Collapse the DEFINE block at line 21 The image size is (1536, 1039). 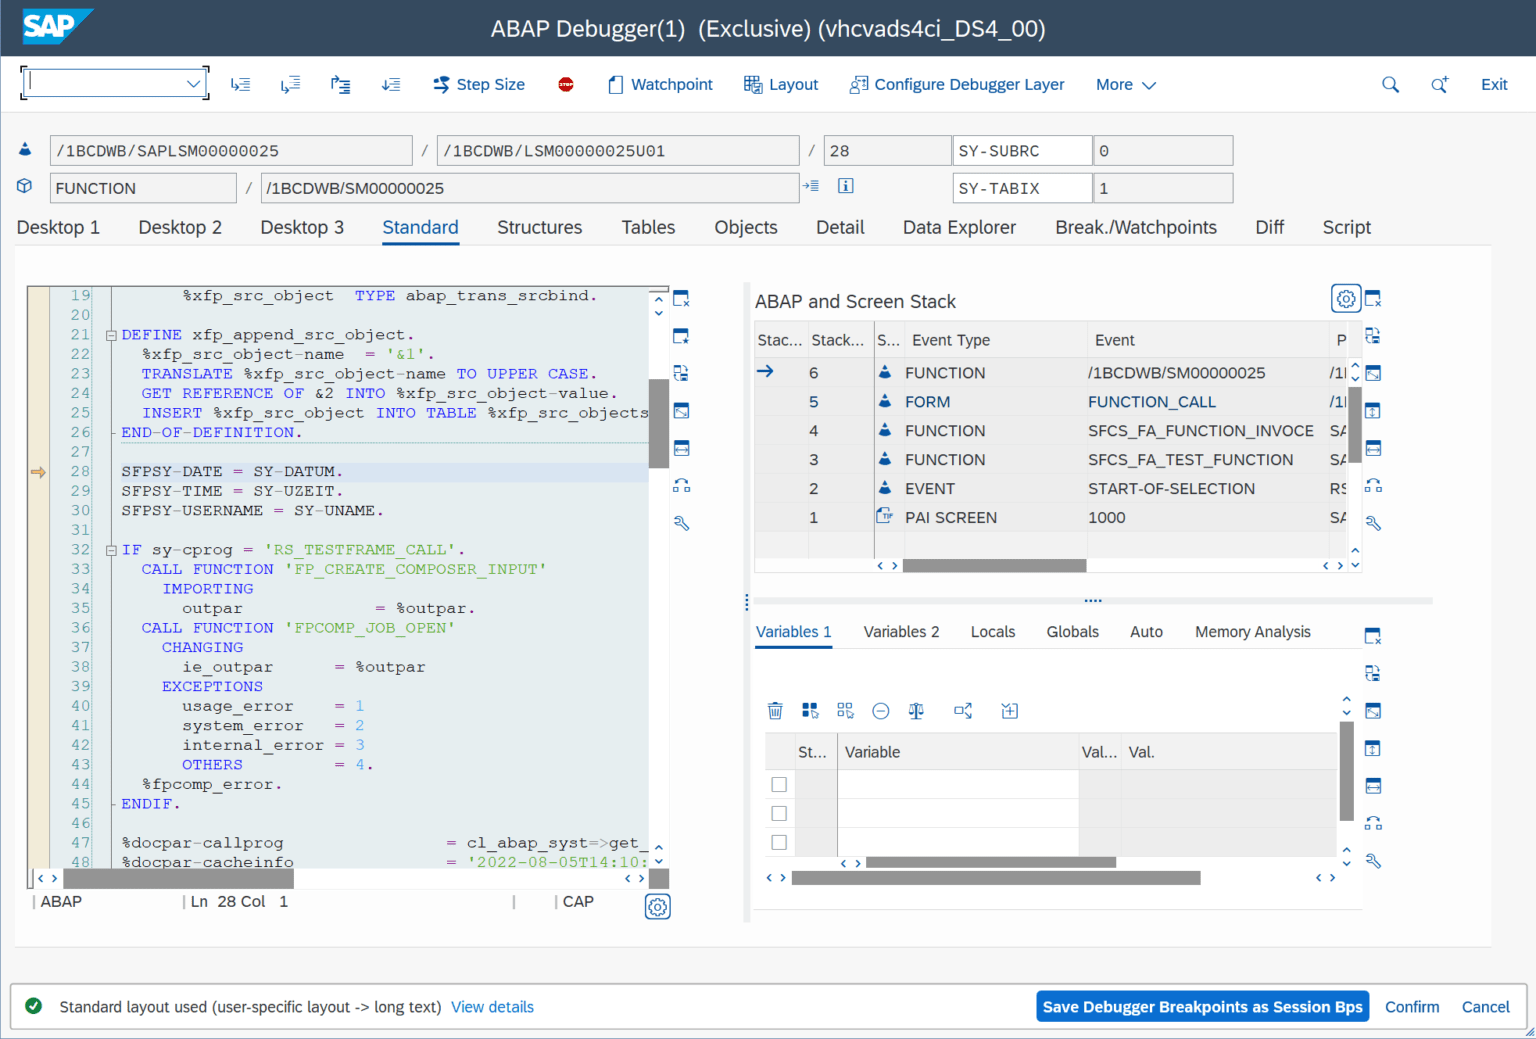[110, 334]
